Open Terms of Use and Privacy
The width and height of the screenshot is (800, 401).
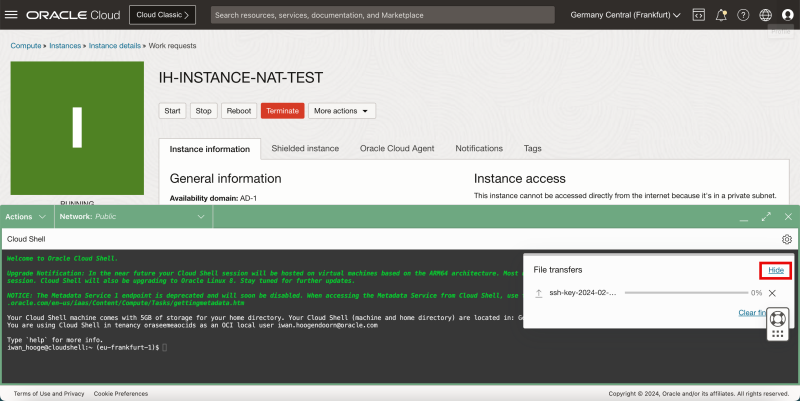coord(49,393)
